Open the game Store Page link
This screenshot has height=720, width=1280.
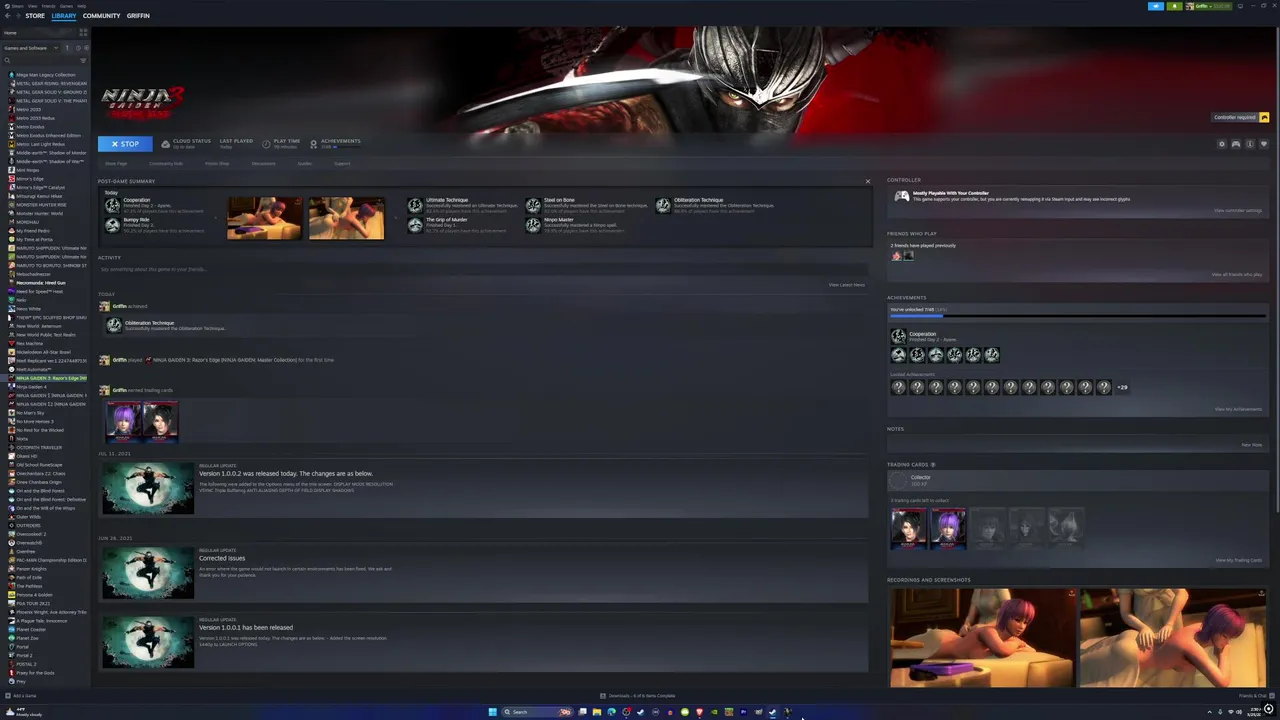click(x=116, y=163)
